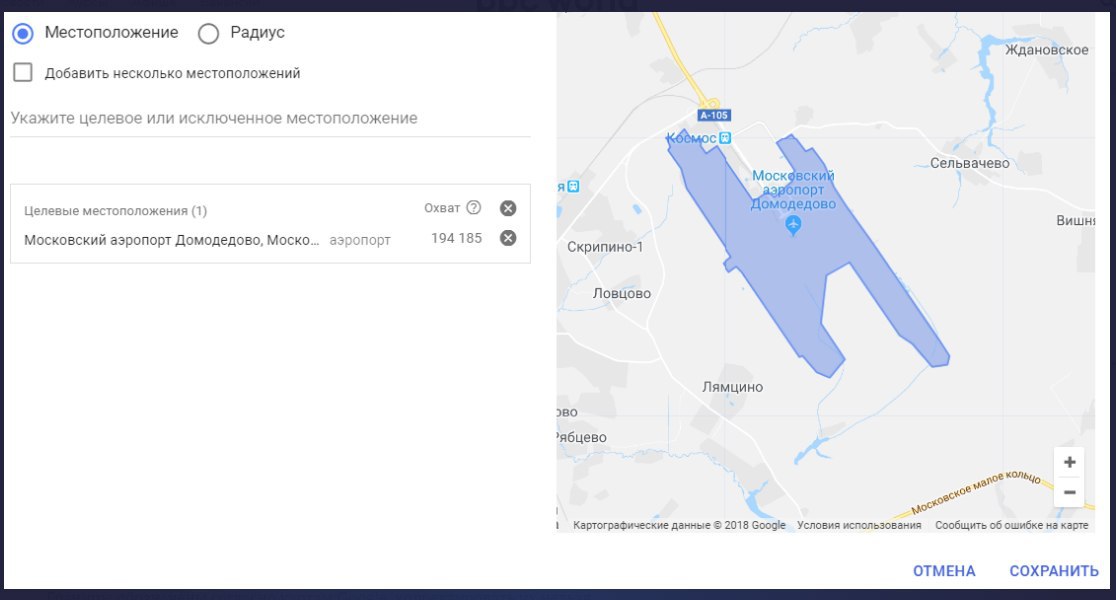Open Сообщить об ошибке на карте link

(x=1011, y=525)
